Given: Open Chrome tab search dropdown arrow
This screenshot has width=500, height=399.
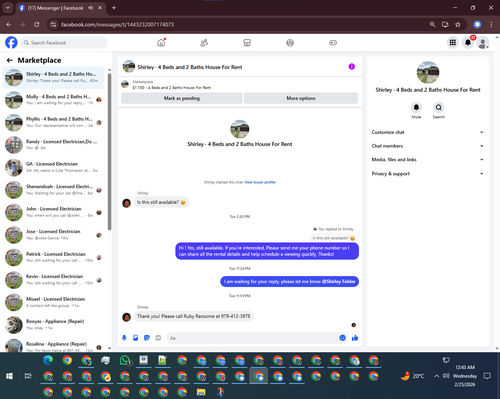Looking at the screenshot, I should 7,8.
